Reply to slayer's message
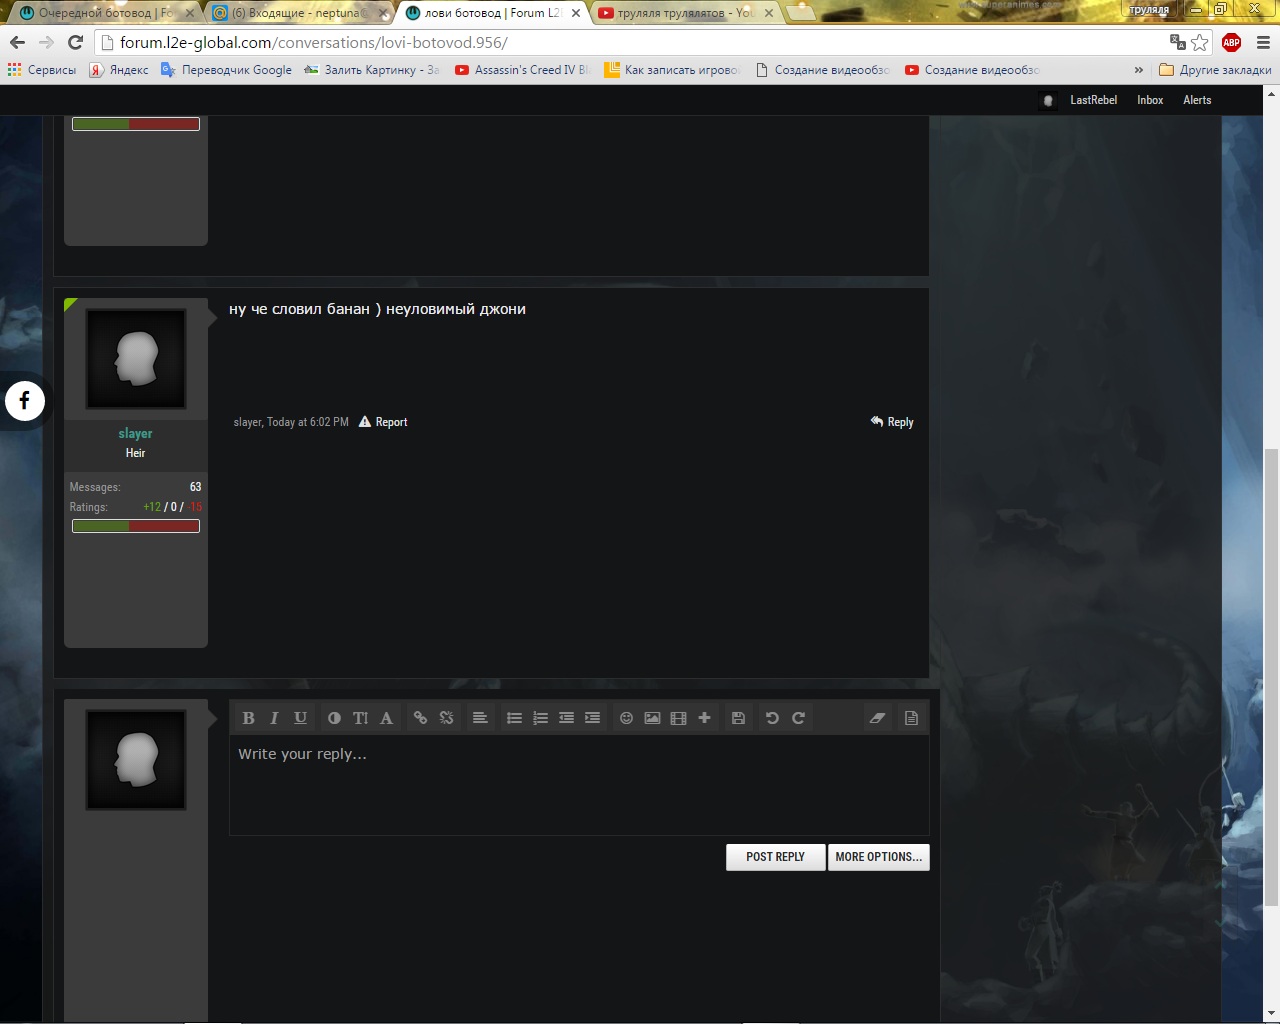 pos(892,422)
